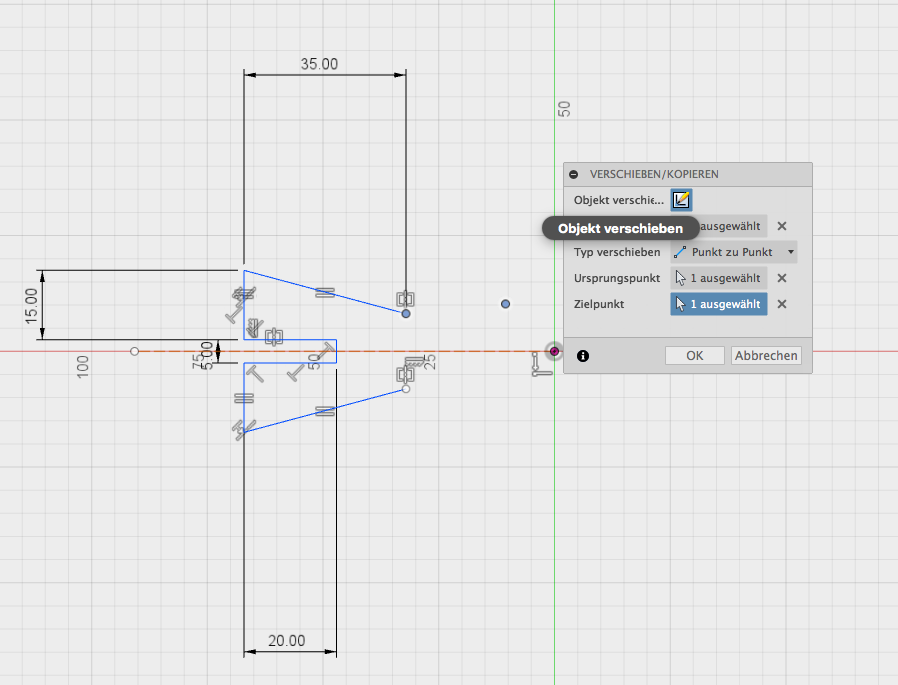The height and width of the screenshot is (685, 898).
Task: Pick the white point on left horizontal axis
Action: (x=134, y=351)
